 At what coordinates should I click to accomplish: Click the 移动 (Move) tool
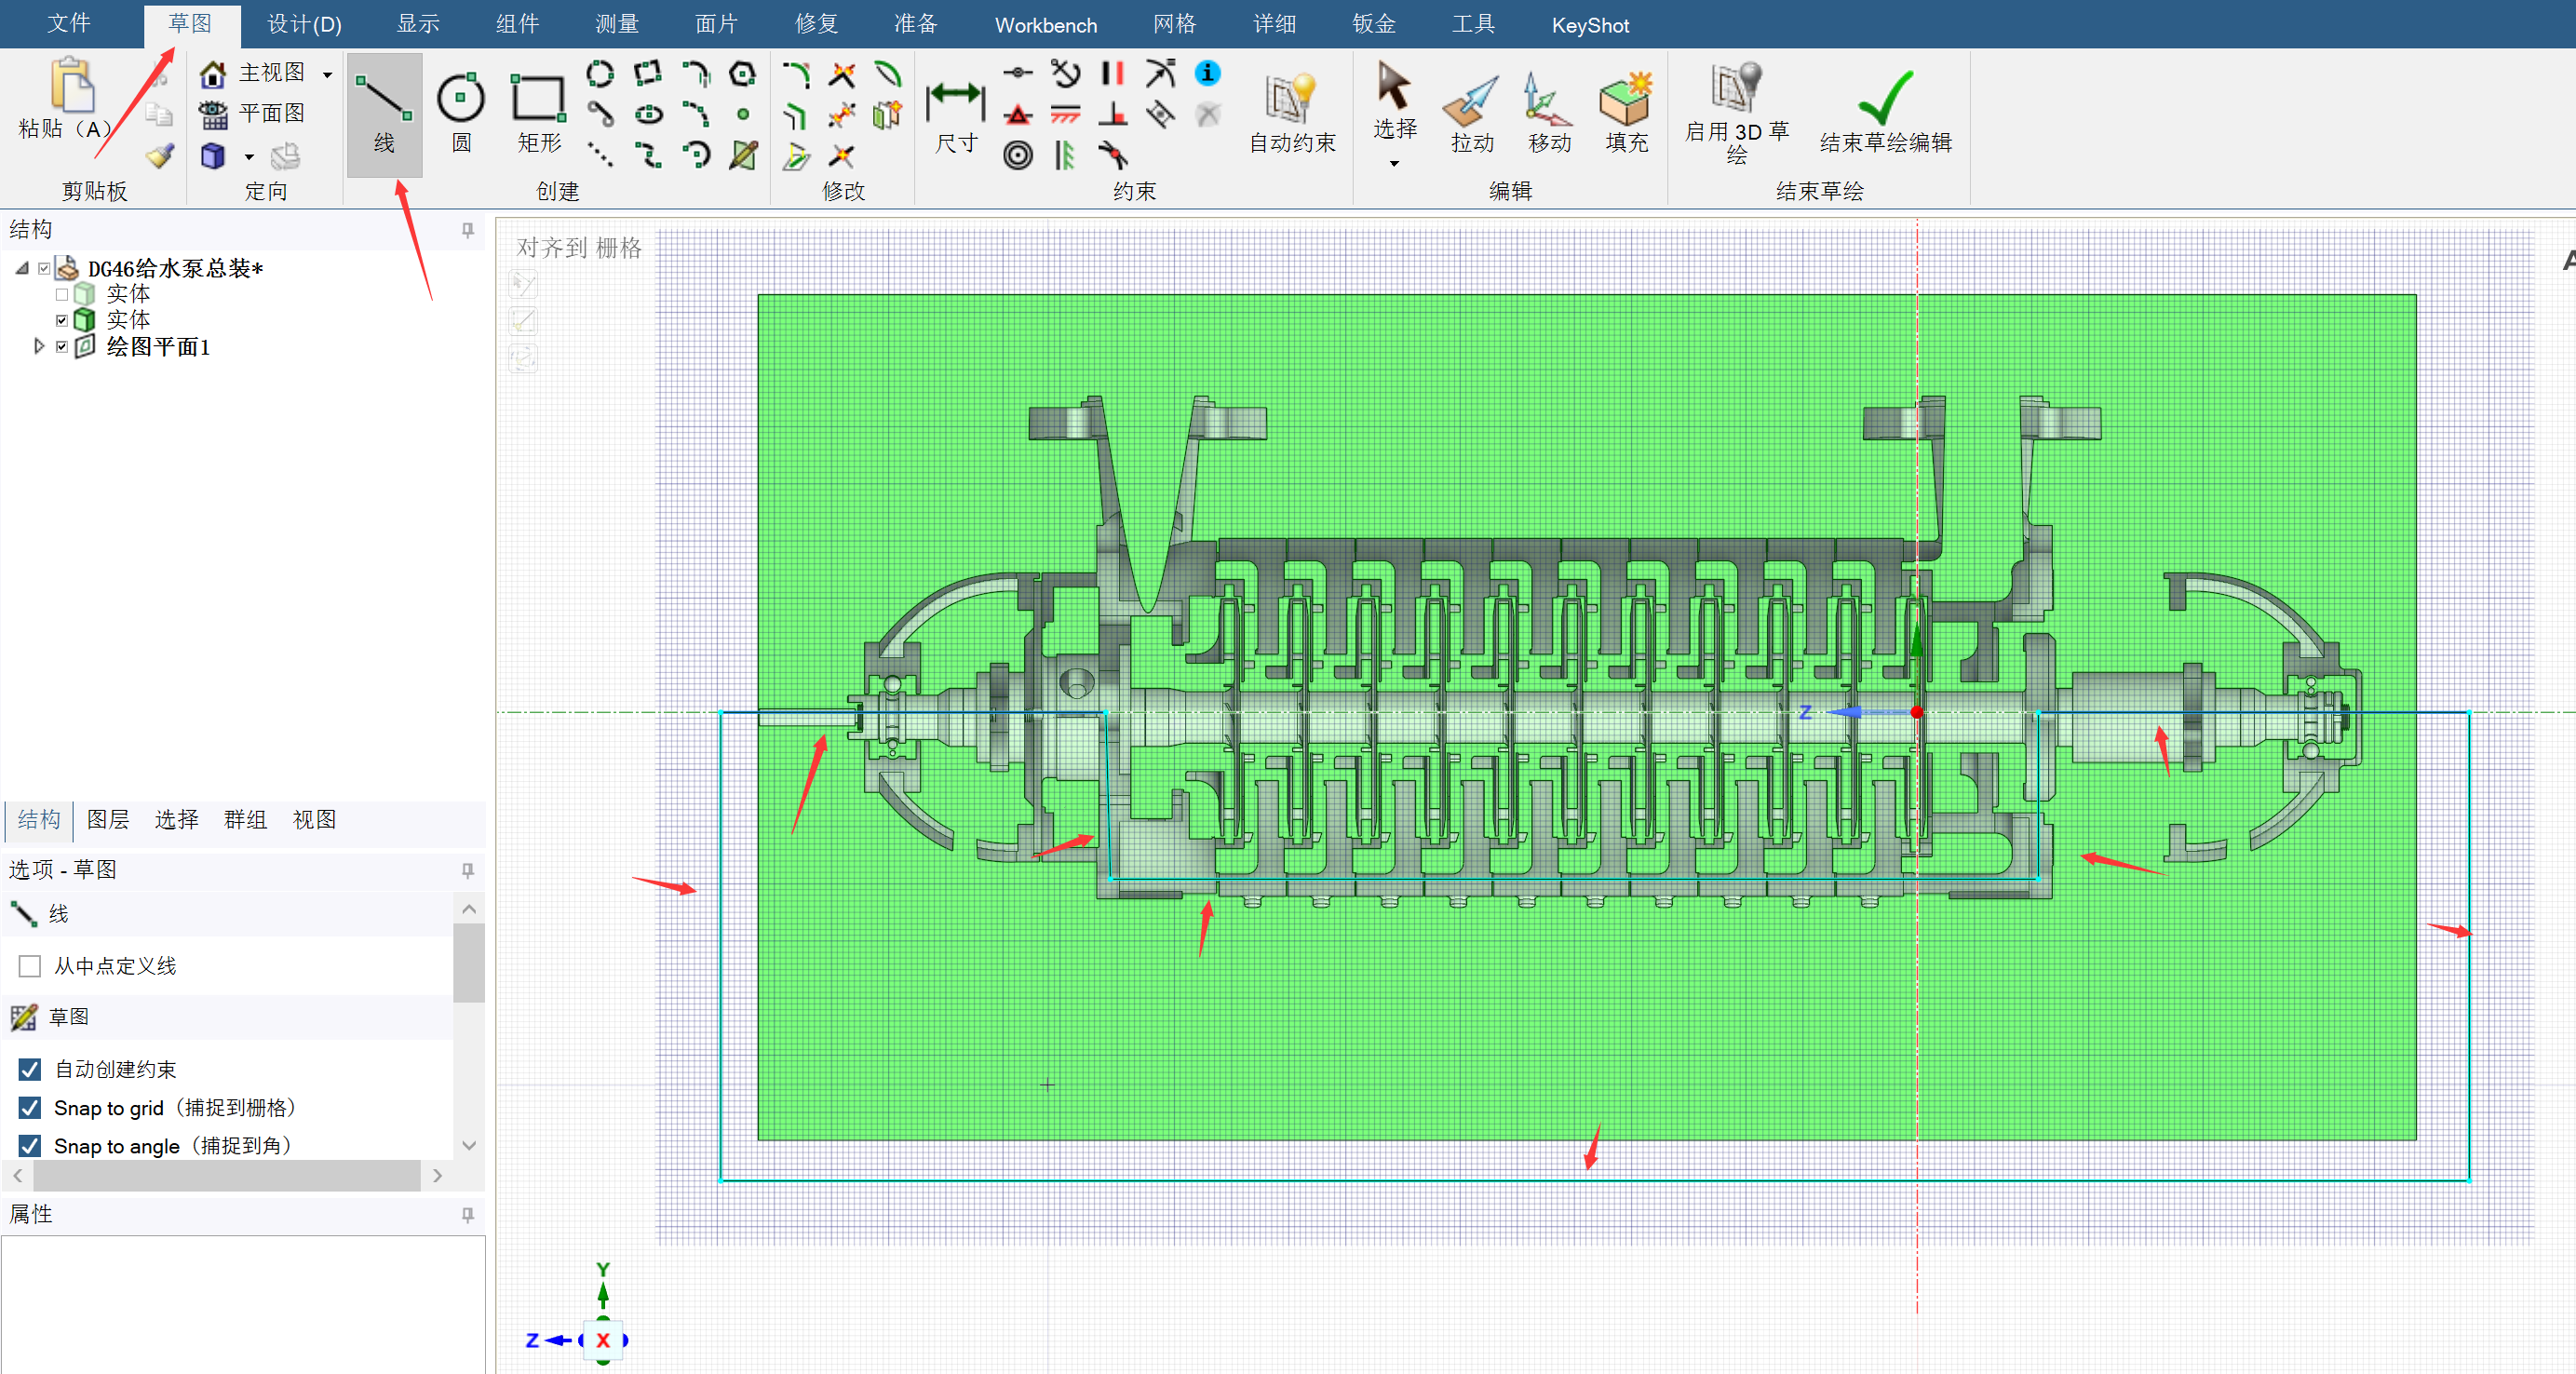[x=1549, y=112]
